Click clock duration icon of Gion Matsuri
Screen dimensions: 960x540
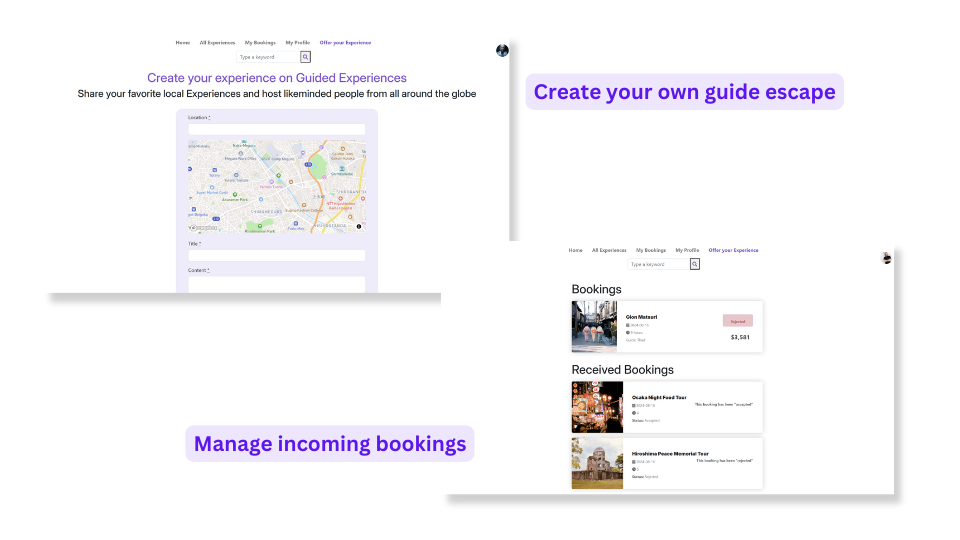628,332
